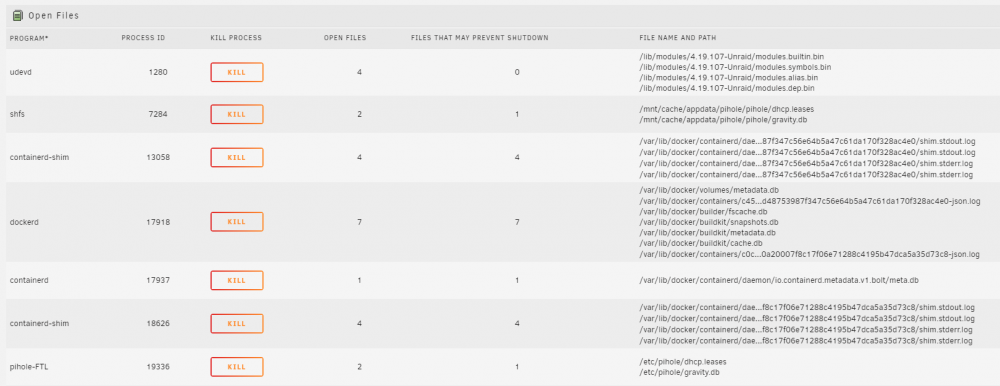Click Files That May Prevent Shutdown header
This screenshot has height=386, width=1000.
(x=480, y=38)
